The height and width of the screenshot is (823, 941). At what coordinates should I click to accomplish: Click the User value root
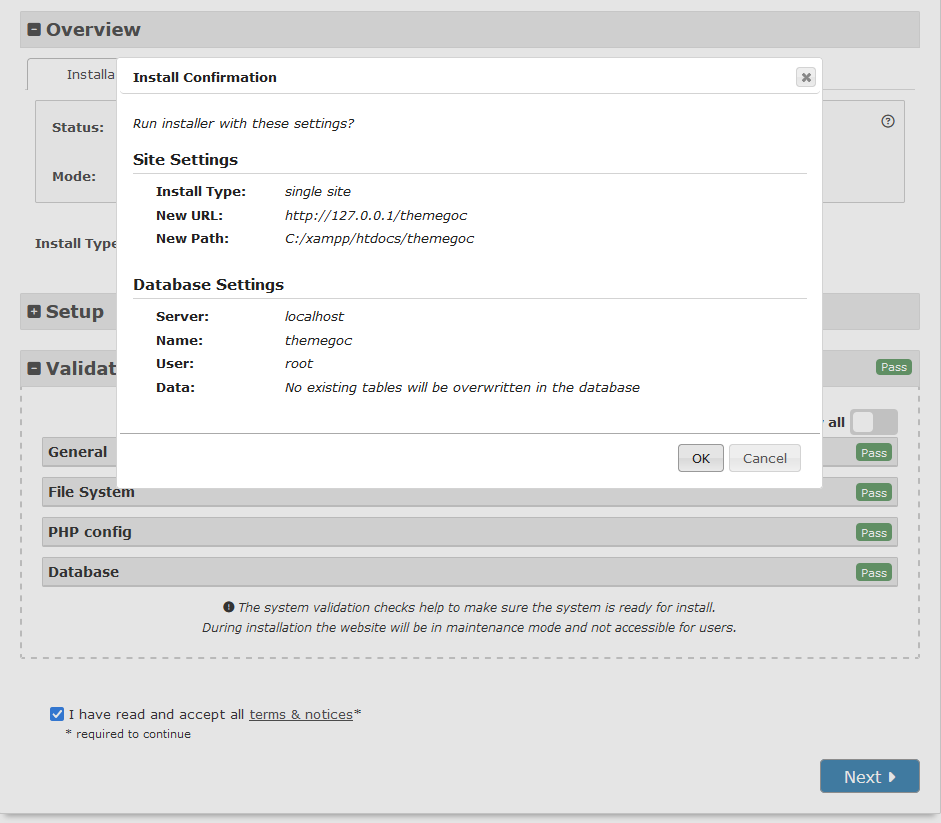(299, 364)
